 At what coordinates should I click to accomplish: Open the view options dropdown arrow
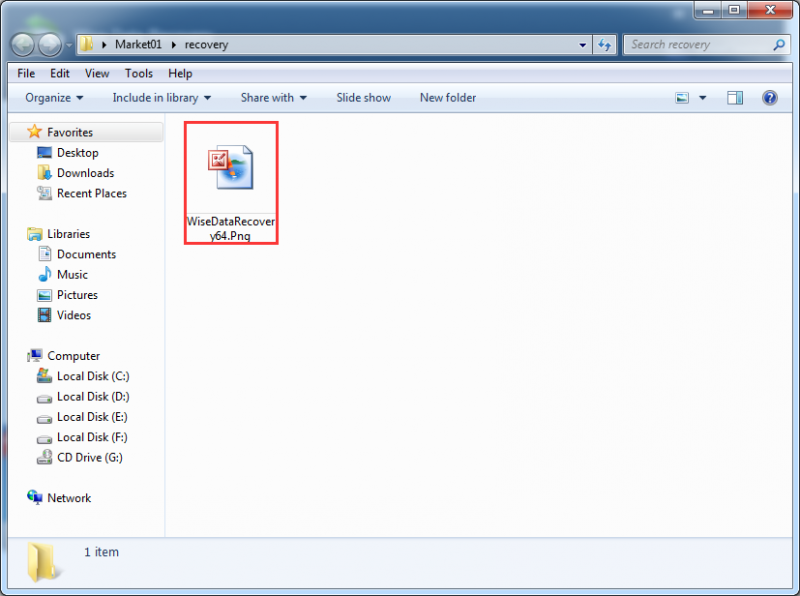[x=703, y=97]
